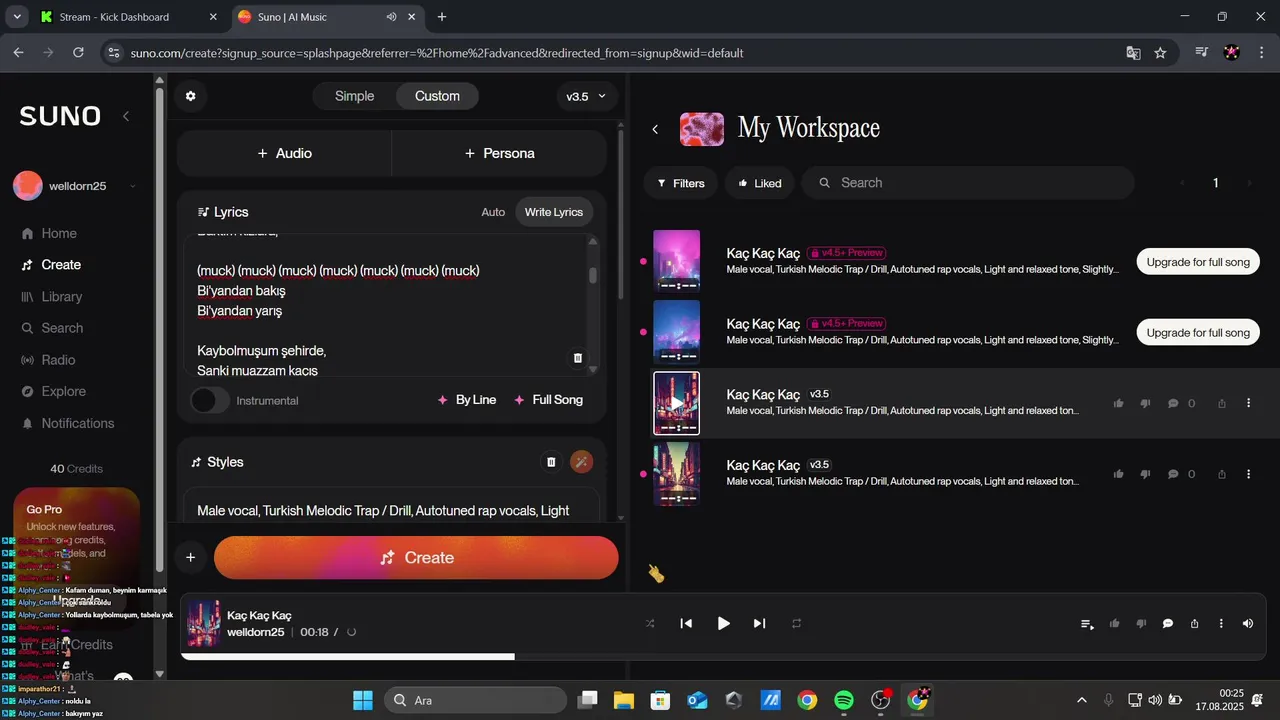Skip to next track in player
Screen dimensions: 1280x720
tap(759, 623)
